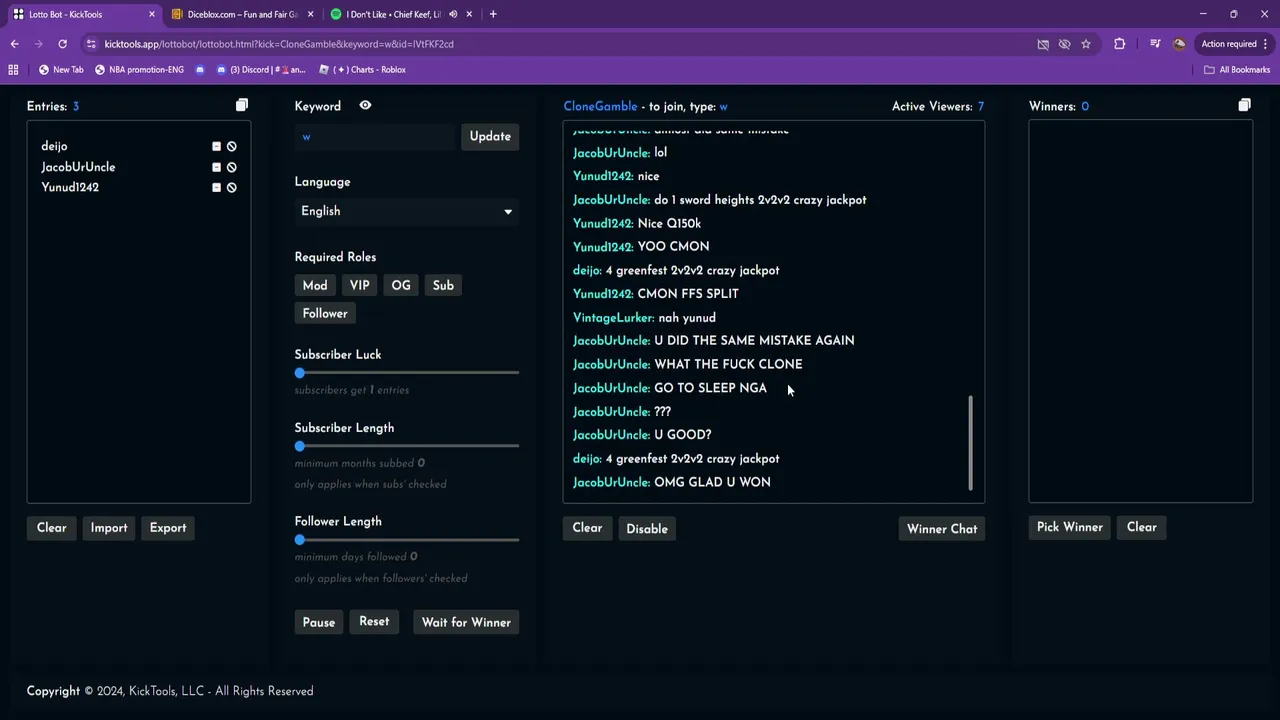Open the unlabeled Discord icon bookmark

point(200,70)
